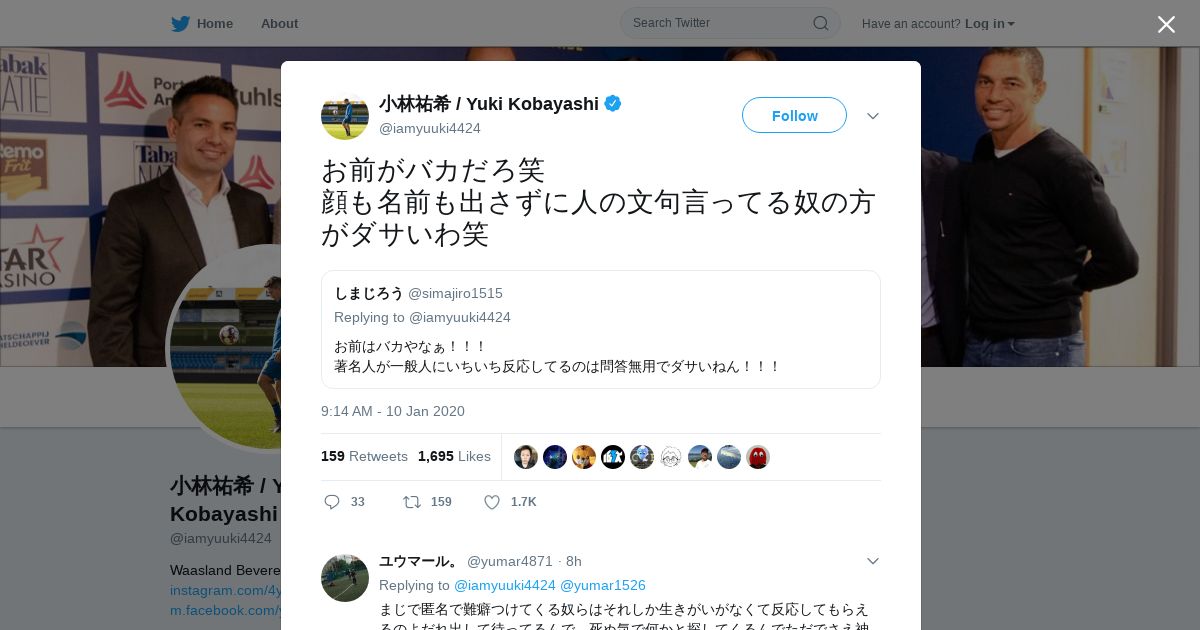Image resolution: width=1200 pixels, height=630 pixels.
Task: Follow Yuki Kobayashi with the Follow button
Action: pyautogui.click(x=794, y=115)
